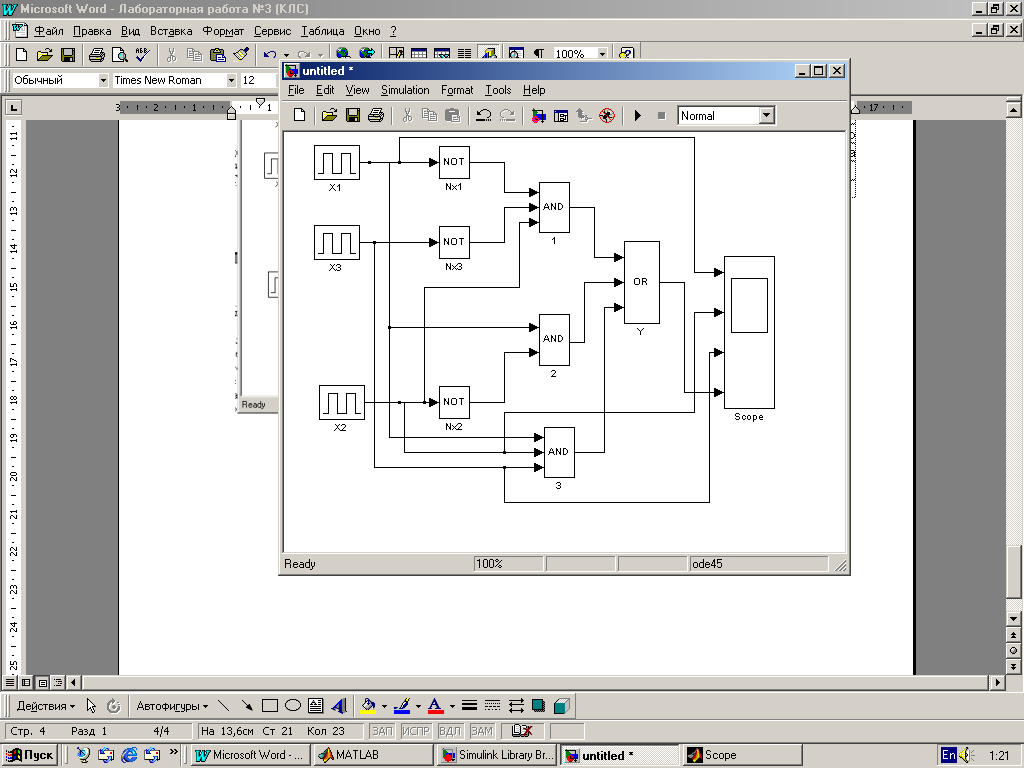Expand the Обычный style dropdown
This screenshot has width=1024, height=768.
click(103, 80)
